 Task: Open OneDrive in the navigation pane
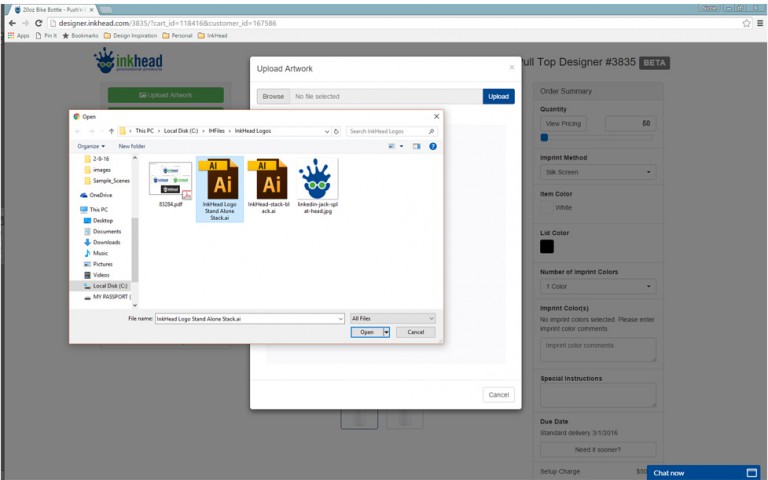pyautogui.click(x=101, y=195)
